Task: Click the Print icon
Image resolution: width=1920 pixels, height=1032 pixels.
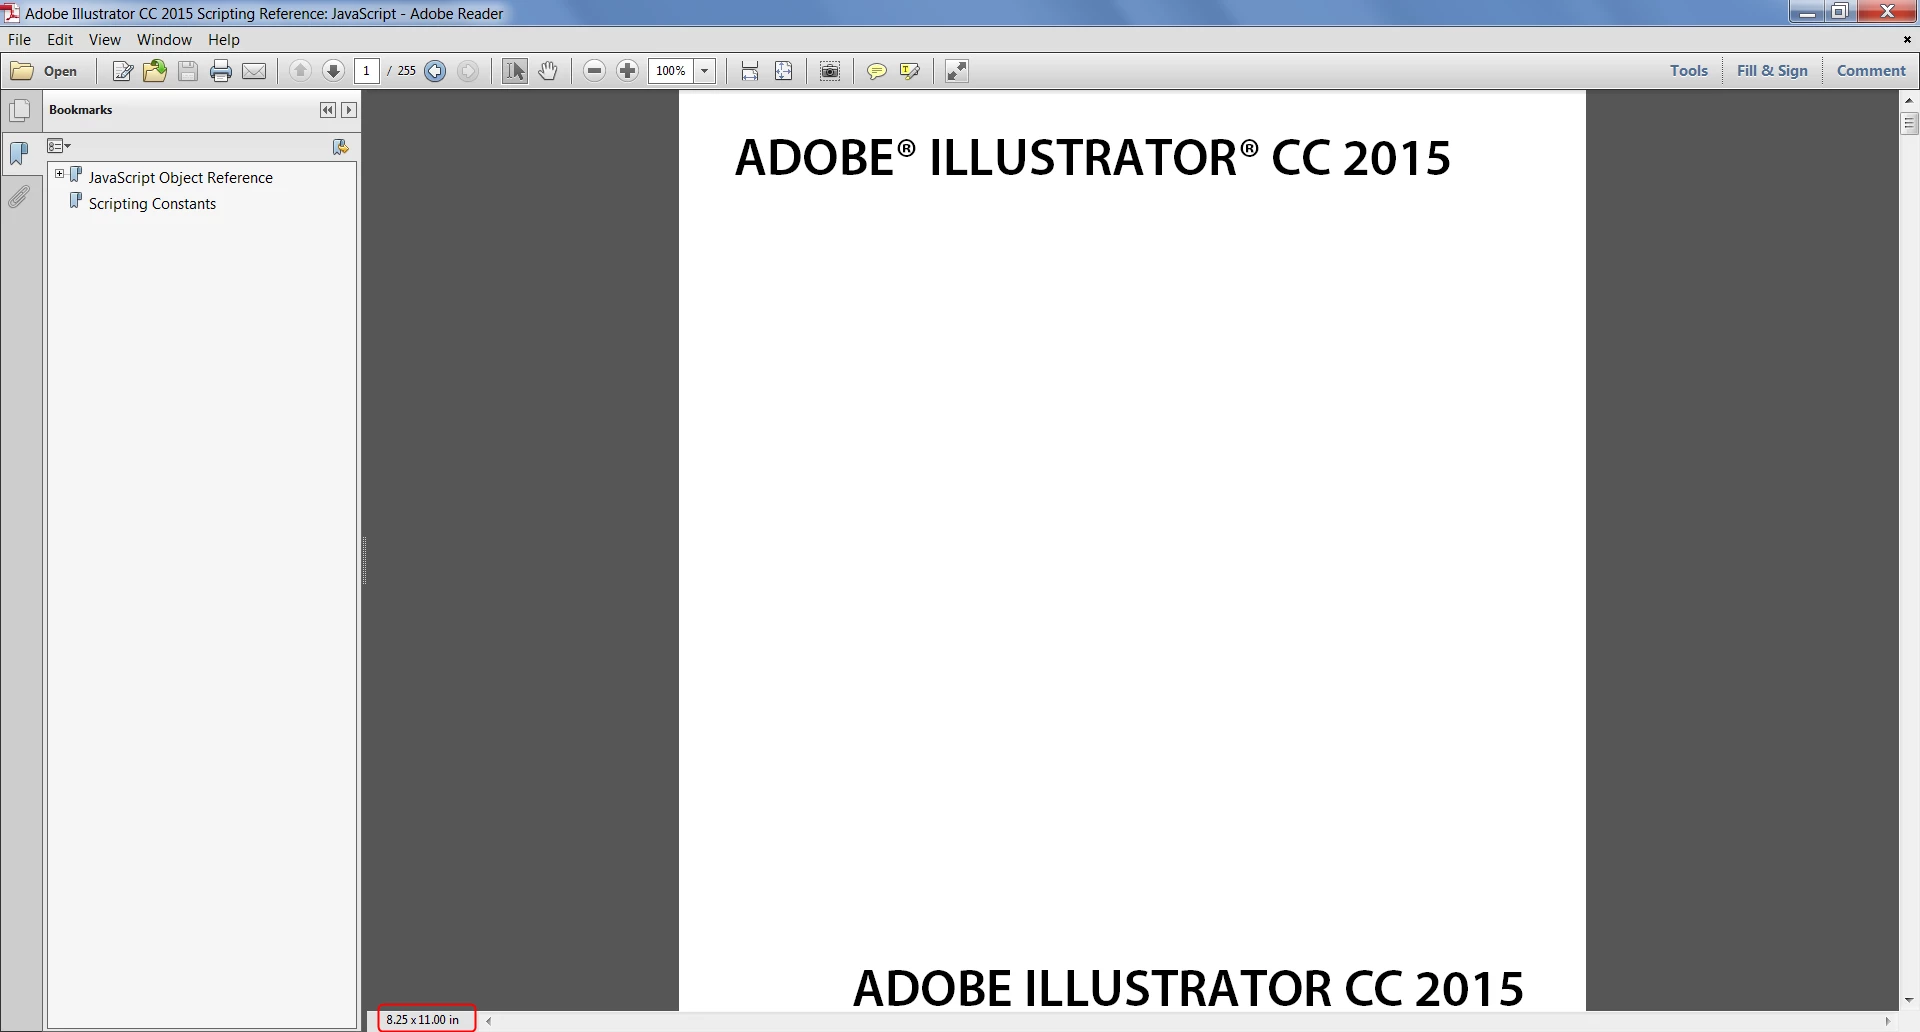Action: pos(221,71)
